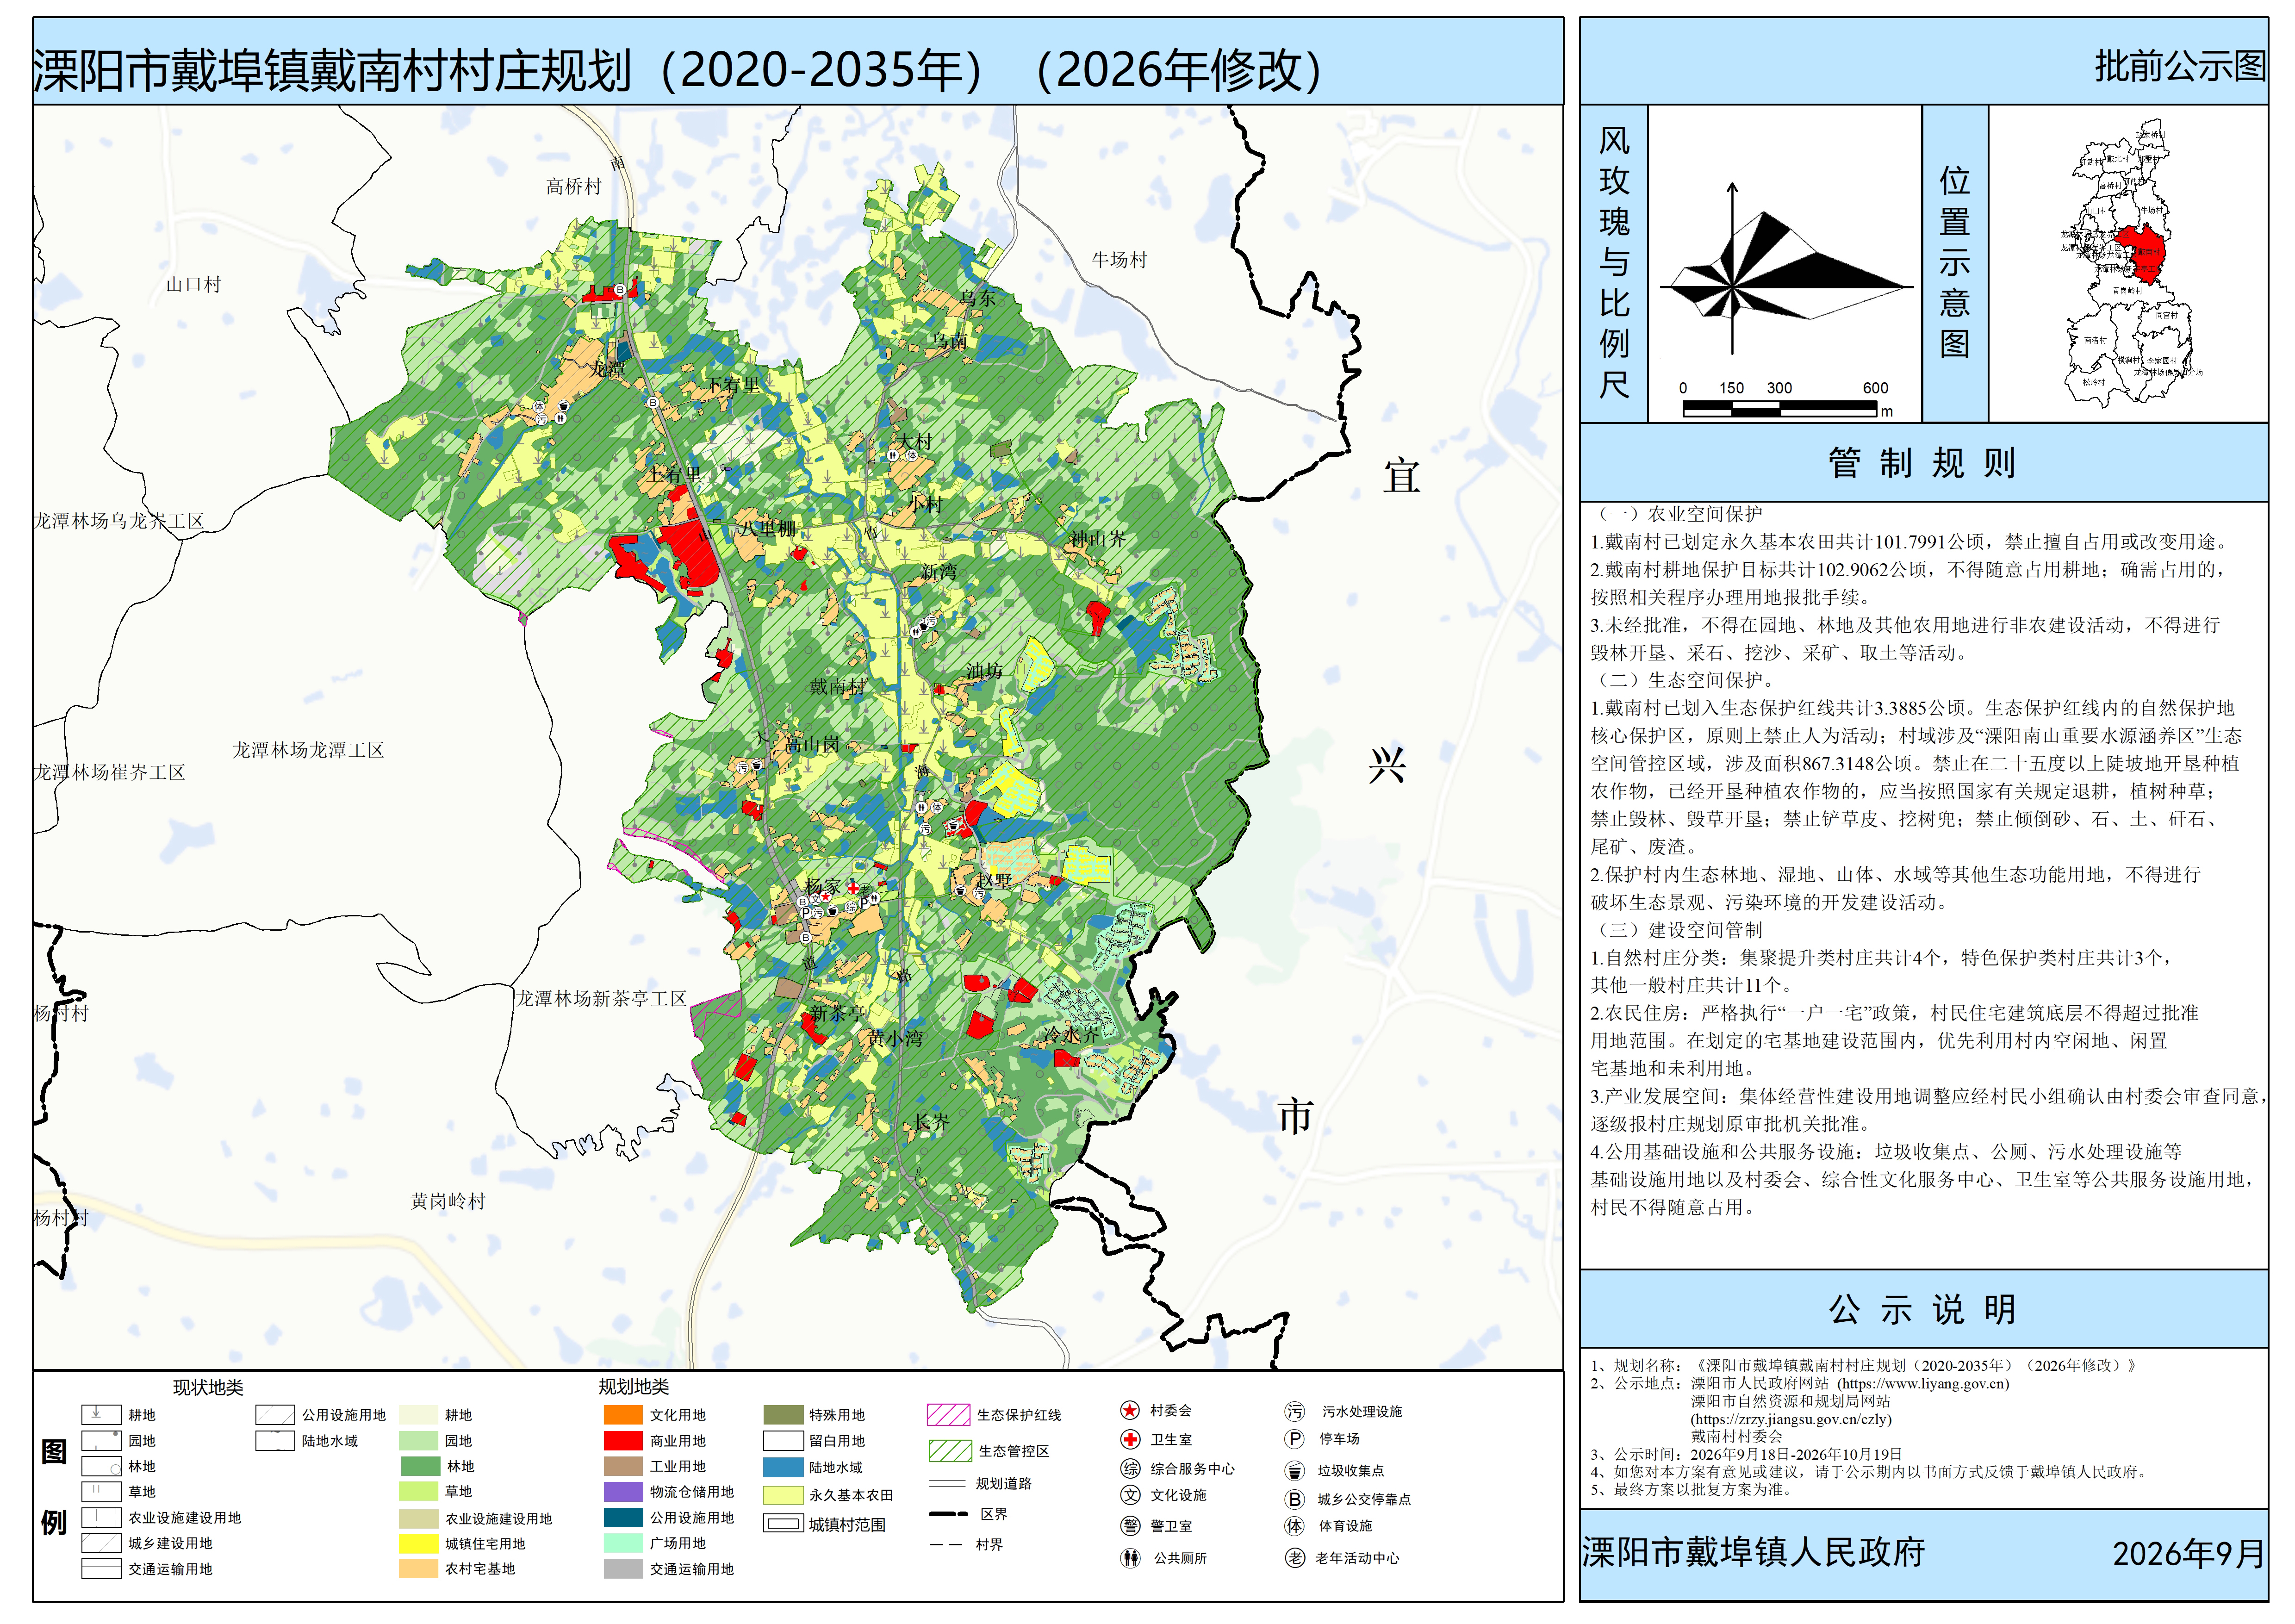Click the purple 物流仓储用地 color swatch

coord(623,1492)
